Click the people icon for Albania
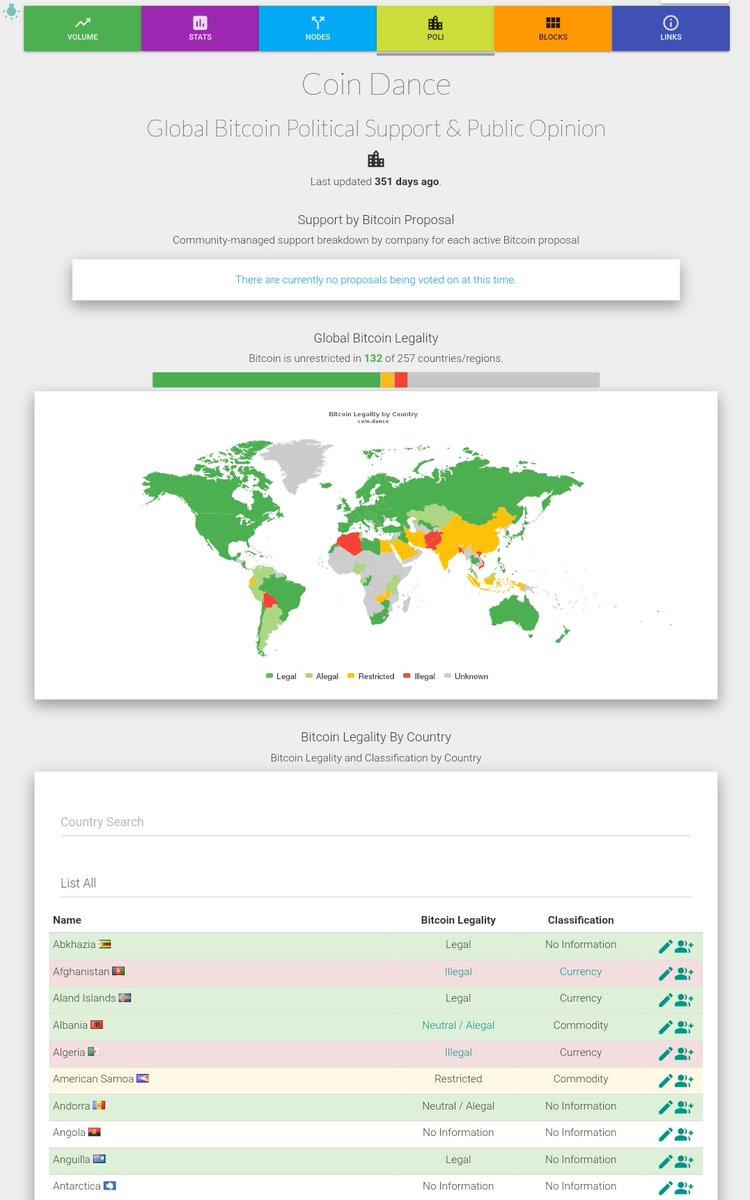Image resolution: width=750 pixels, height=1200 pixels. [x=684, y=1027]
